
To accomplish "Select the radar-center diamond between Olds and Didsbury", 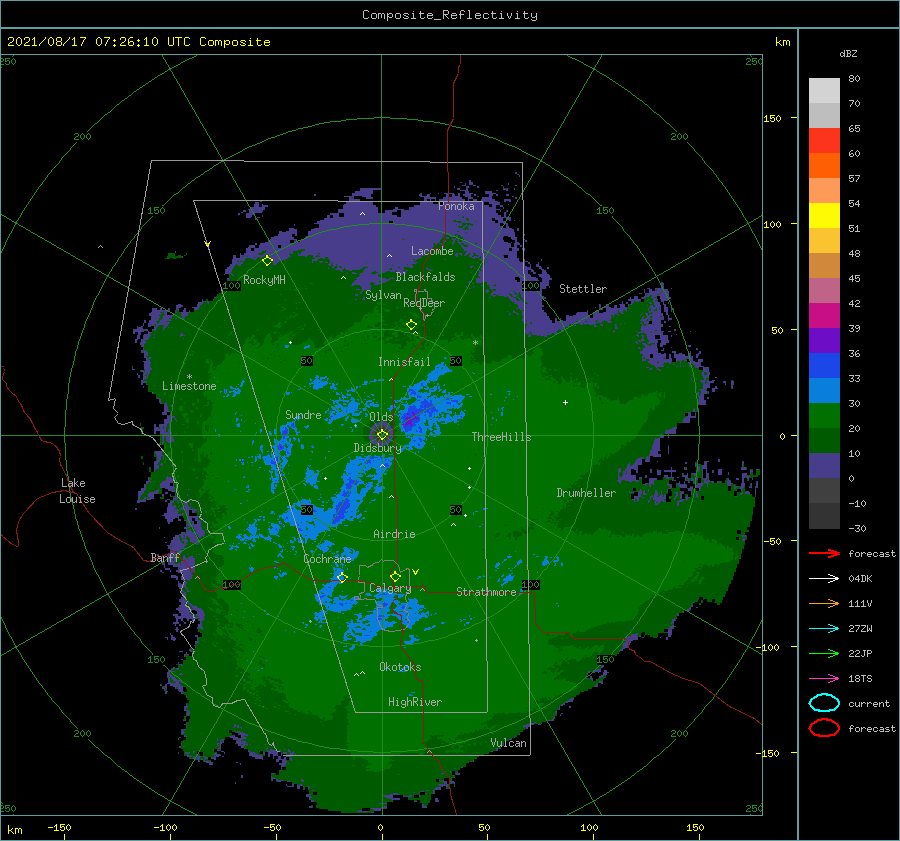I will tap(382, 435).
